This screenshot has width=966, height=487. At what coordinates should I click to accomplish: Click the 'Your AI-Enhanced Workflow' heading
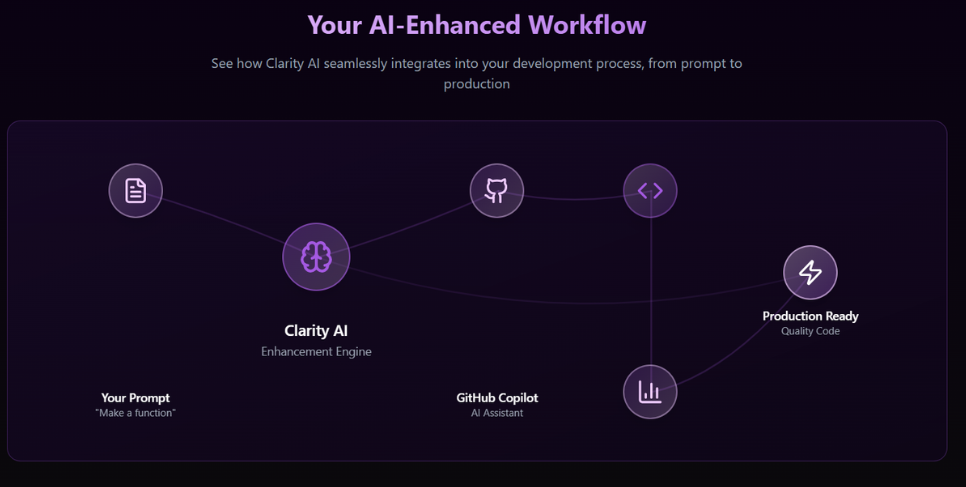click(477, 25)
